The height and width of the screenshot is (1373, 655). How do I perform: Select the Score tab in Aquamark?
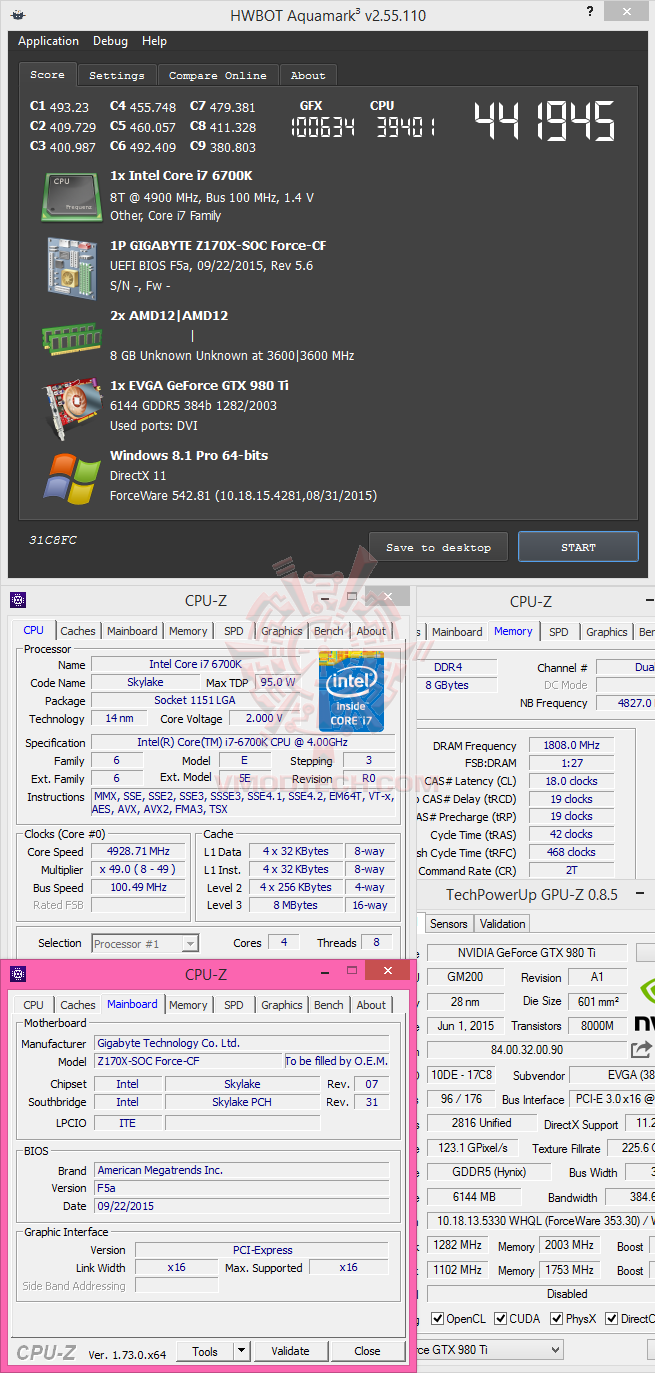coord(47,74)
